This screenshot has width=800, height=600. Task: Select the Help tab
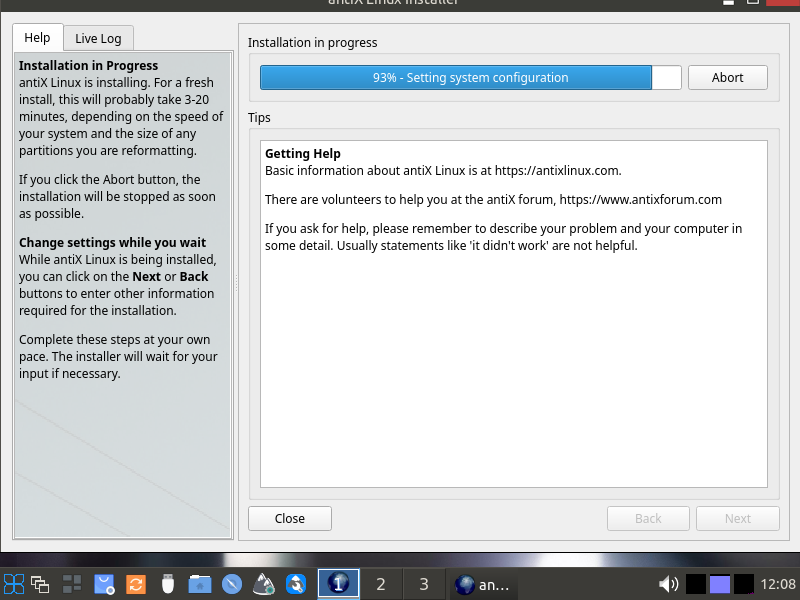coord(37,38)
